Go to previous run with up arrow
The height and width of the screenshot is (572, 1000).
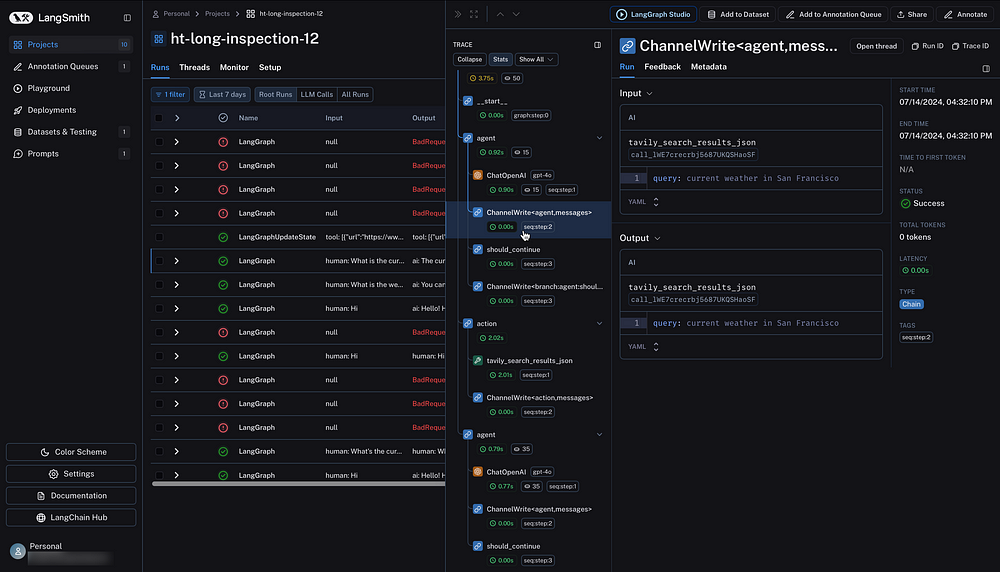point(500,14)
